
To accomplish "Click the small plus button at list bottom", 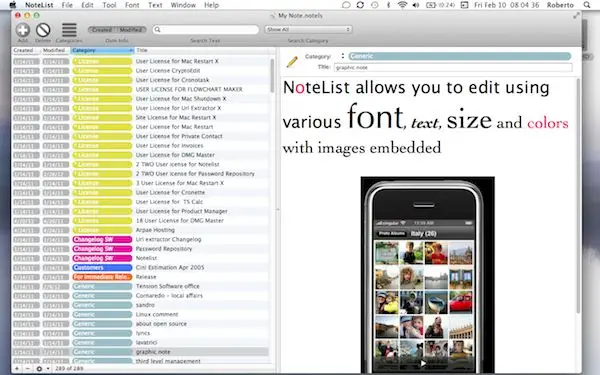I will (17, 368).
